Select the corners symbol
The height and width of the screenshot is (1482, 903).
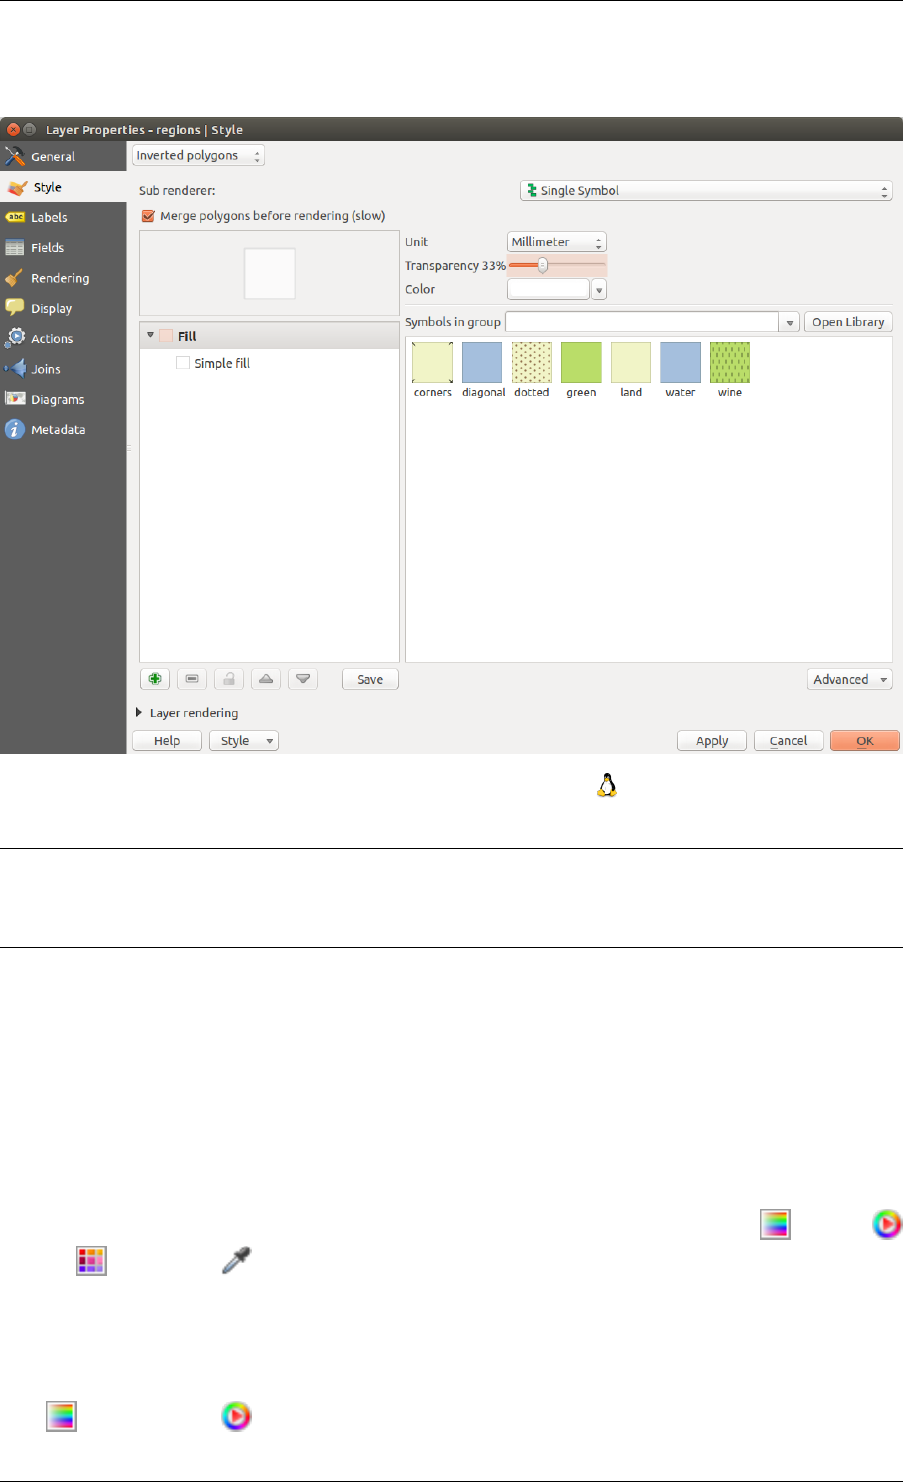(433, 370)
